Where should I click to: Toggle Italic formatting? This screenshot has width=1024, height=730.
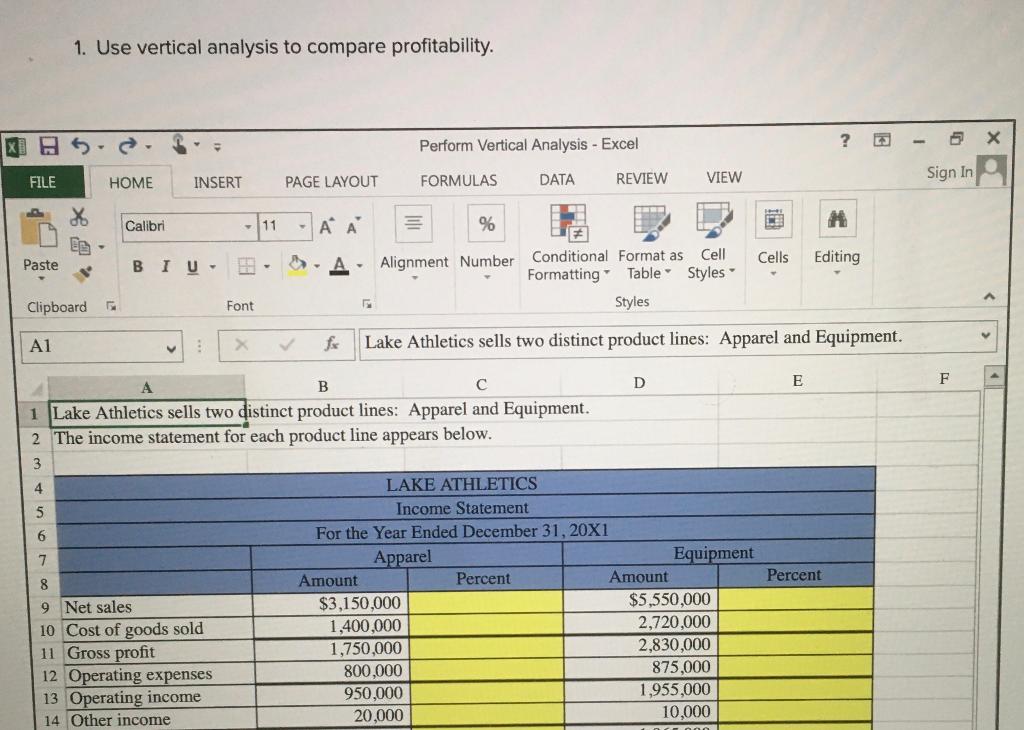166,266
